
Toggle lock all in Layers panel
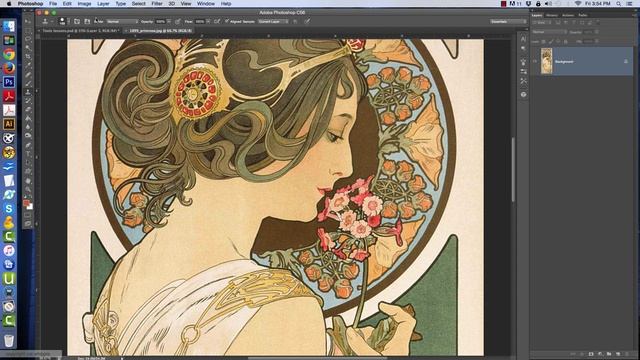tap(566, 42)
